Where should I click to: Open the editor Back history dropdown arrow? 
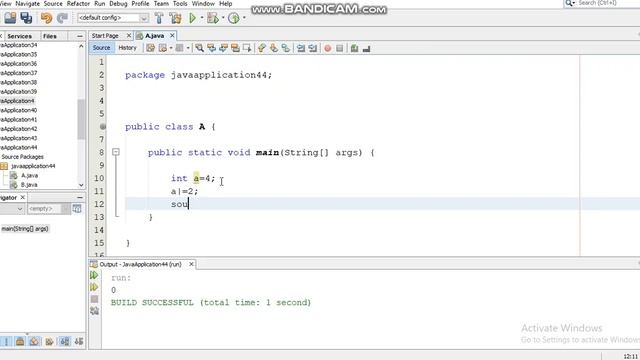click(x=171, y=48)
